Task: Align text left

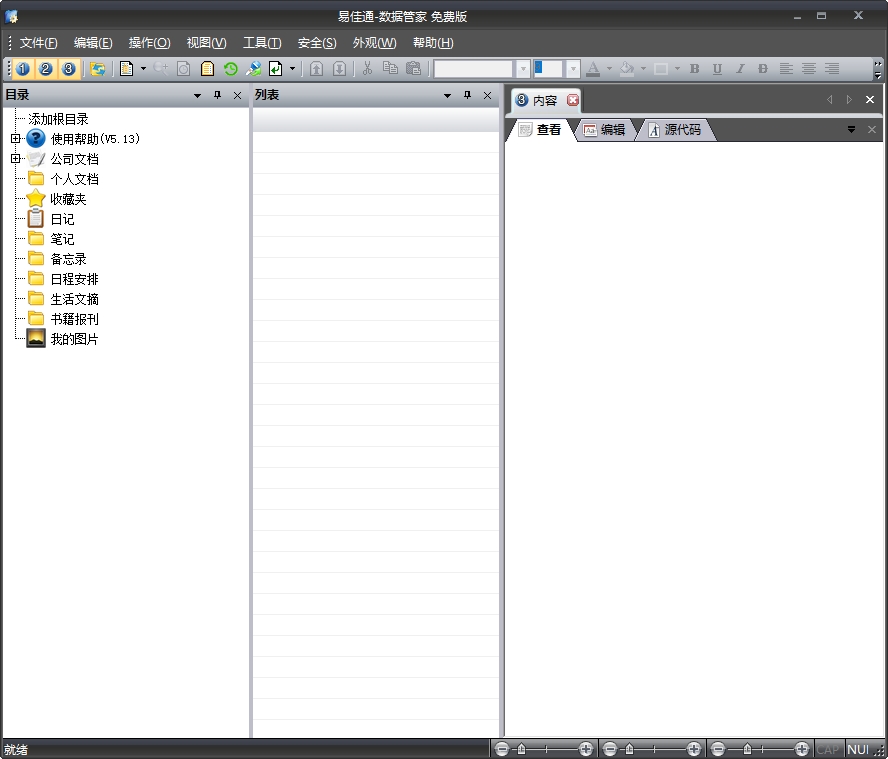Action: 786,69
